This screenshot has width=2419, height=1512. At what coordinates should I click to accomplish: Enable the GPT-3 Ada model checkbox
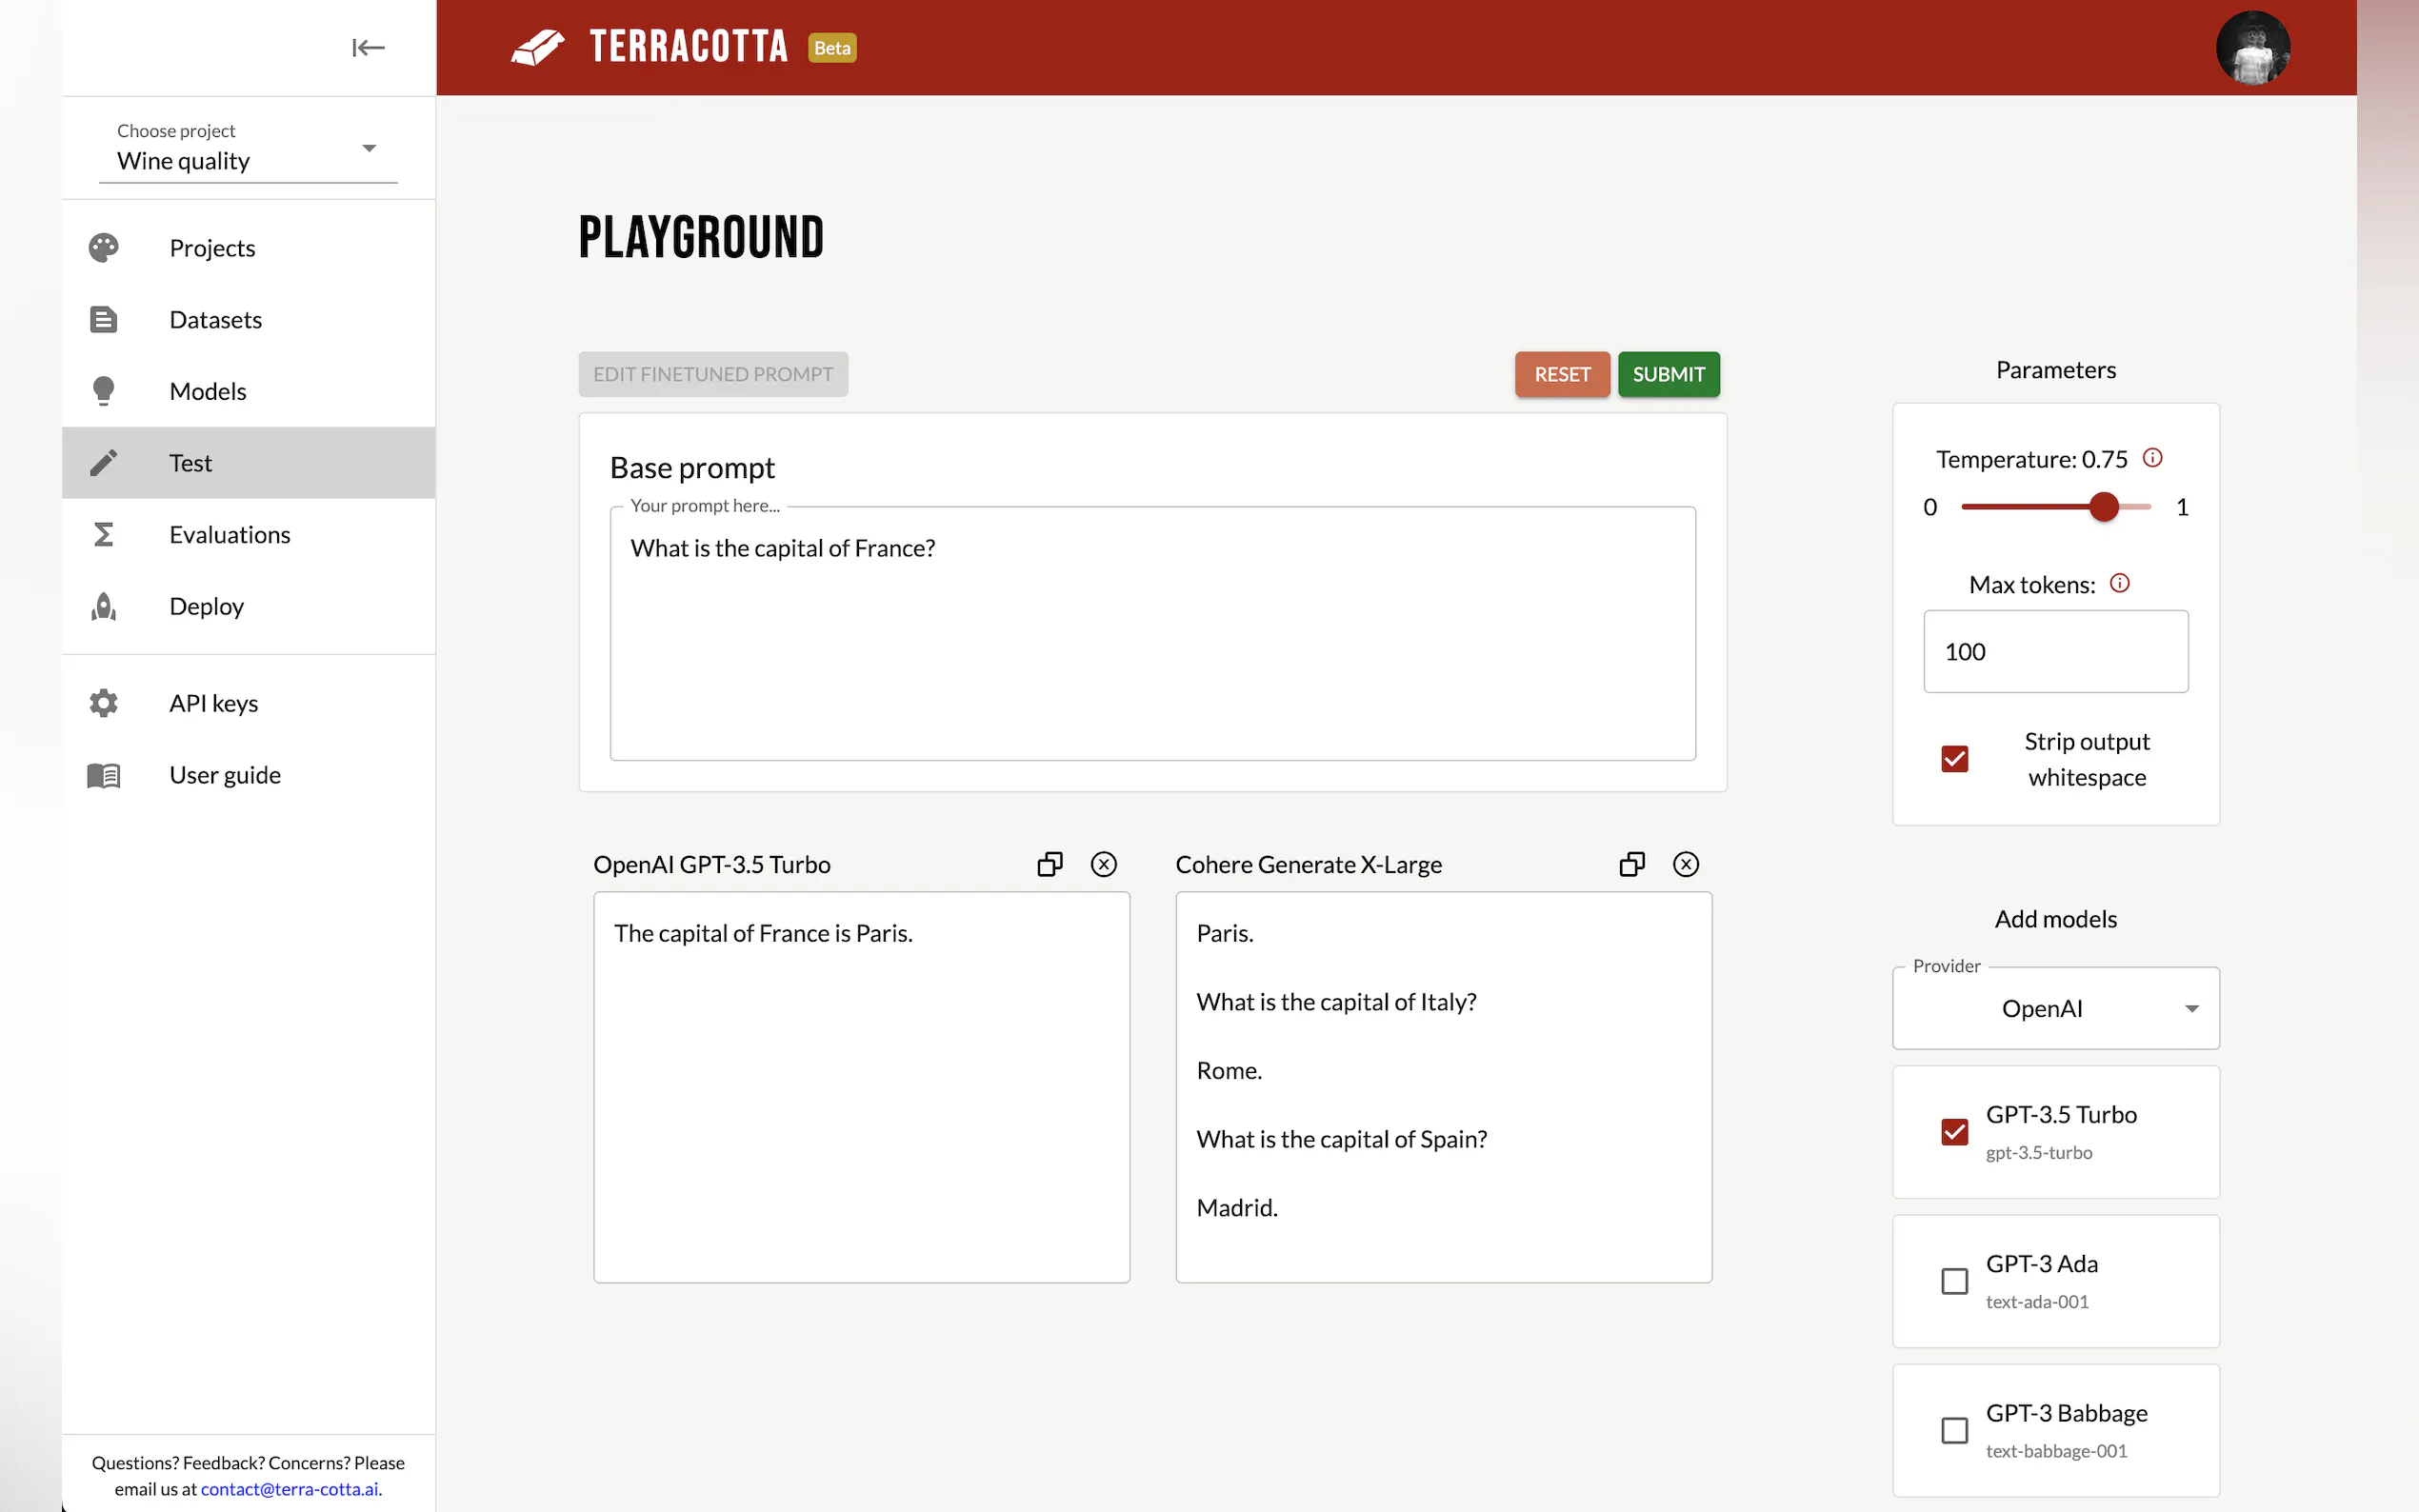coord(1954,1281)
